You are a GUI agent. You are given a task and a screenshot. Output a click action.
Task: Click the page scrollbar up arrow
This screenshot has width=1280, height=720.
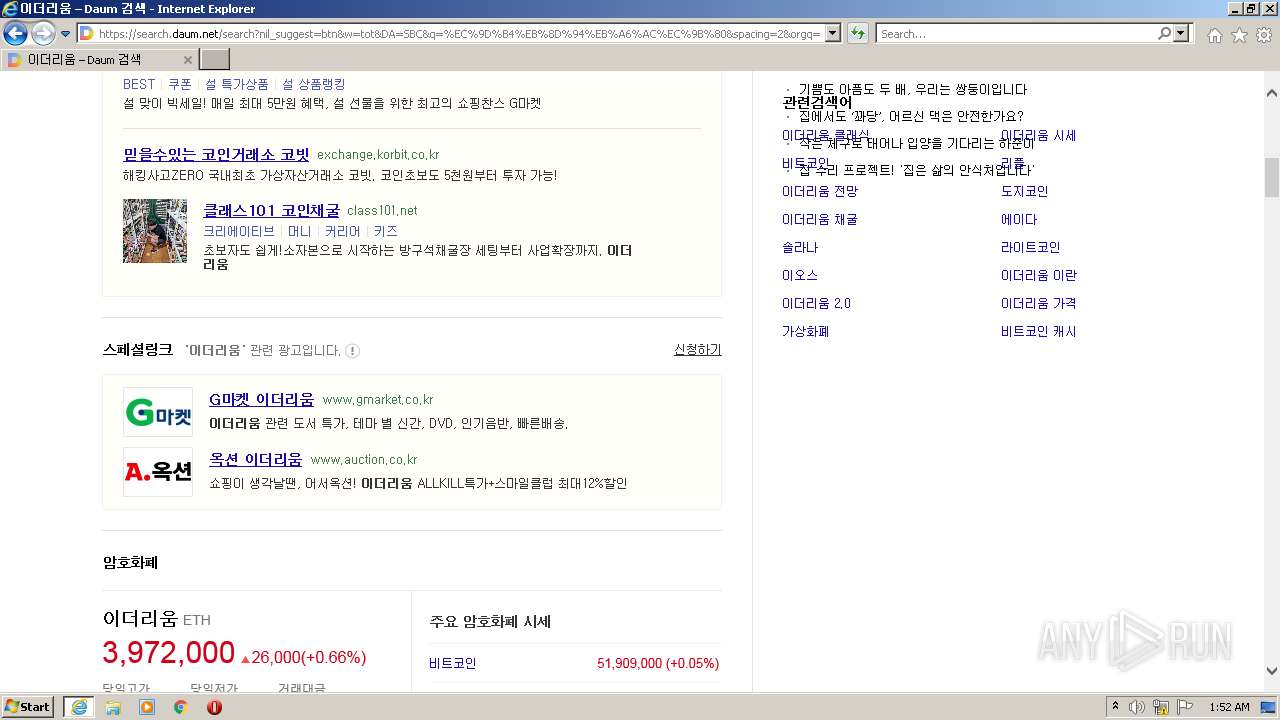click(x=1272, y=92)
